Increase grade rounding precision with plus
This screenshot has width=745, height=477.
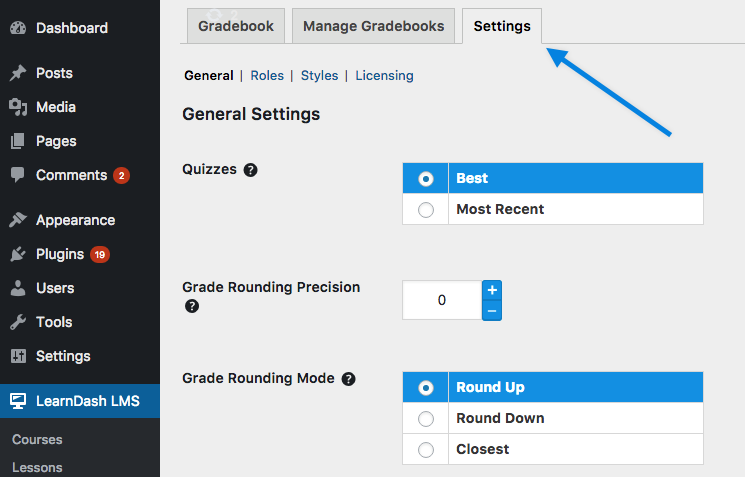click(492, 290)
